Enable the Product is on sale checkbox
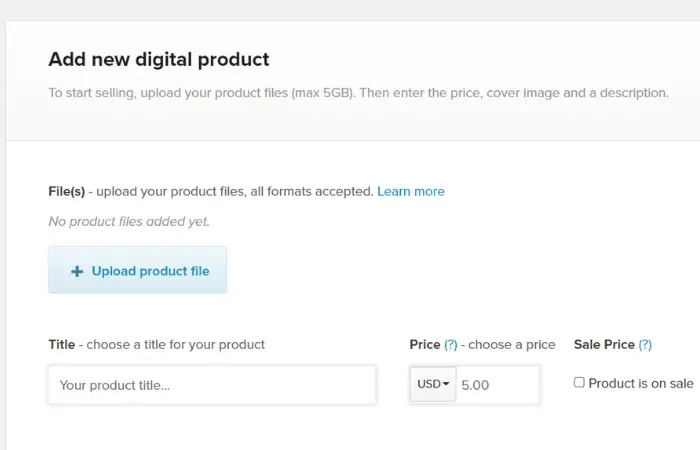 [x=579, y=383]
